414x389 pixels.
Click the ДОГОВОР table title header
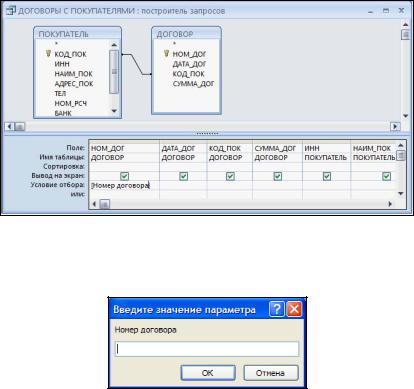click(186, 34)
